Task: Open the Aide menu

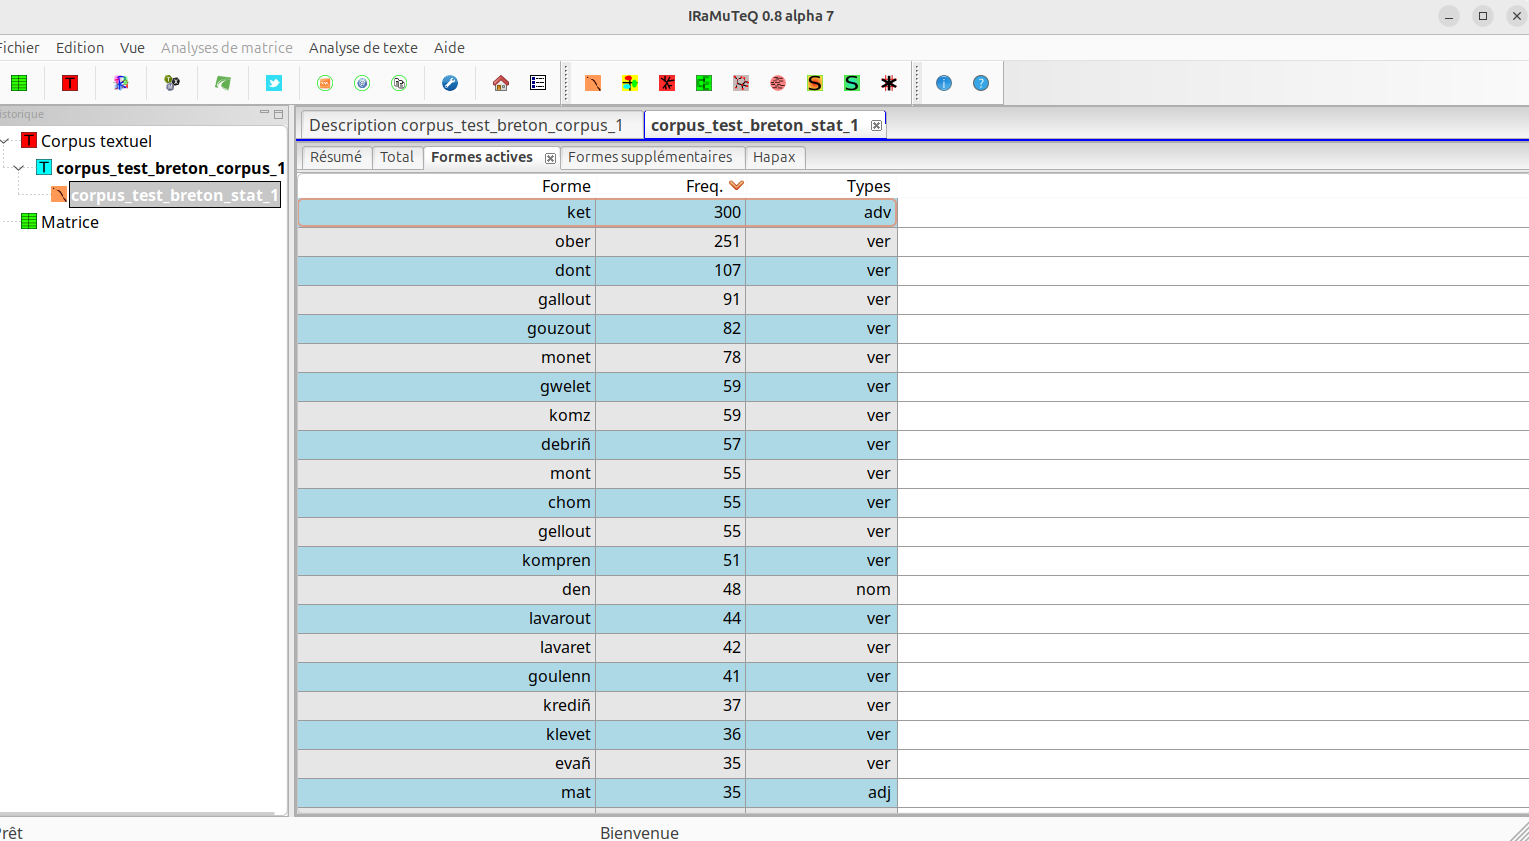Action: point(449,48)
